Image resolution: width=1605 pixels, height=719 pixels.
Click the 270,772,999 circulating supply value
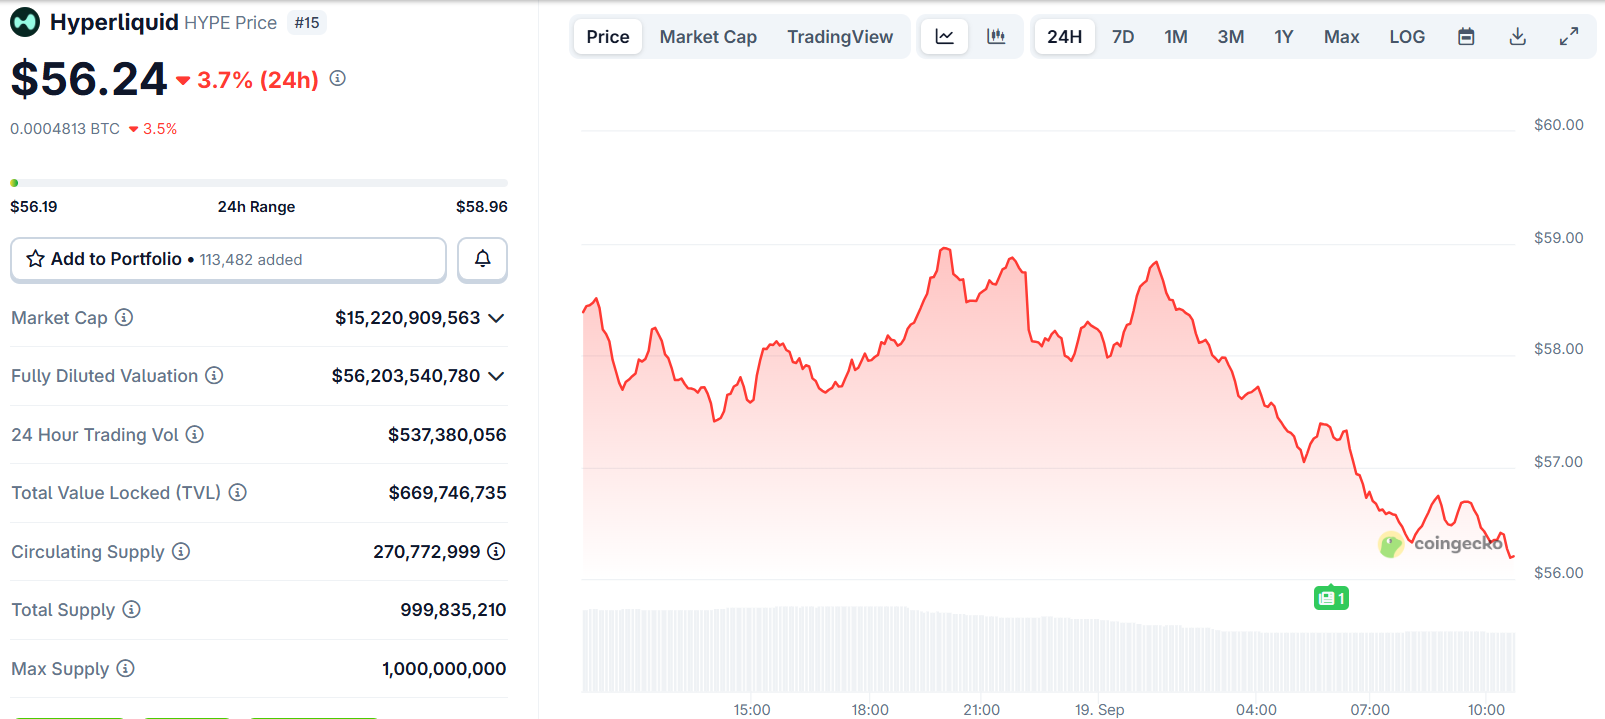click(x=427, y=552)
